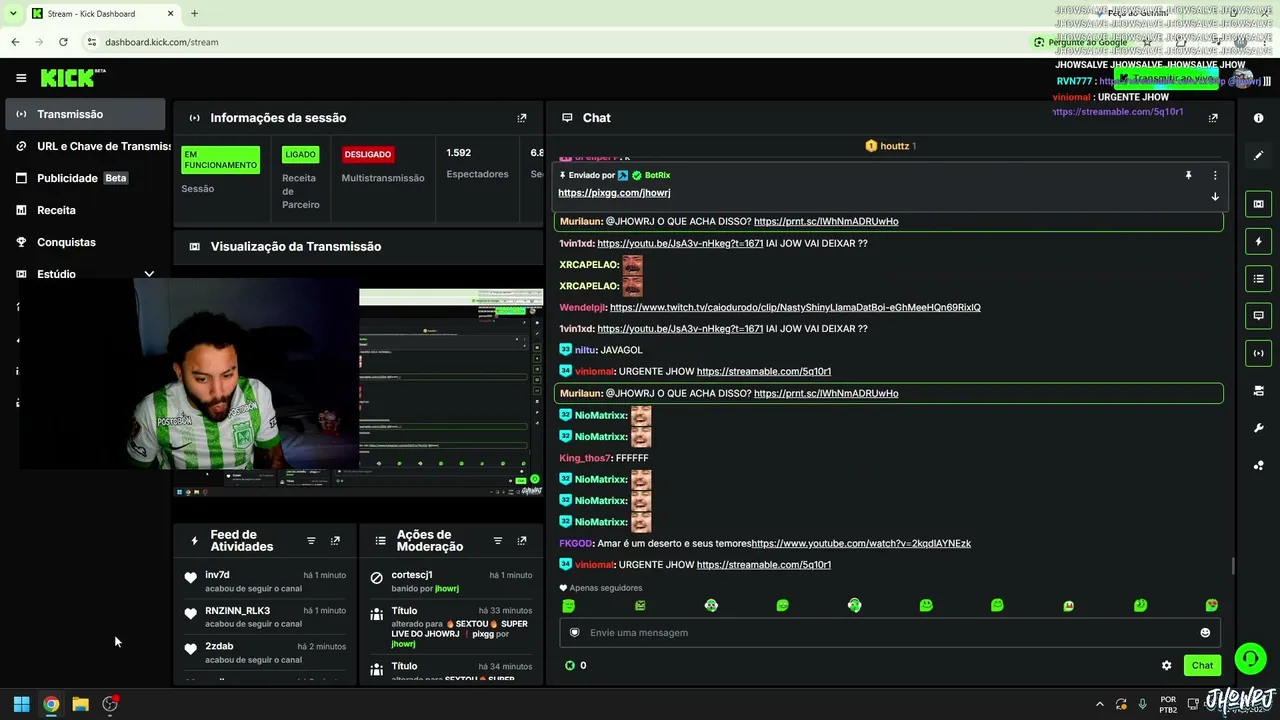Click the chat bubble icon in right sidebar
Screen dimensions: 1280x720
(x=1258, y=315)
